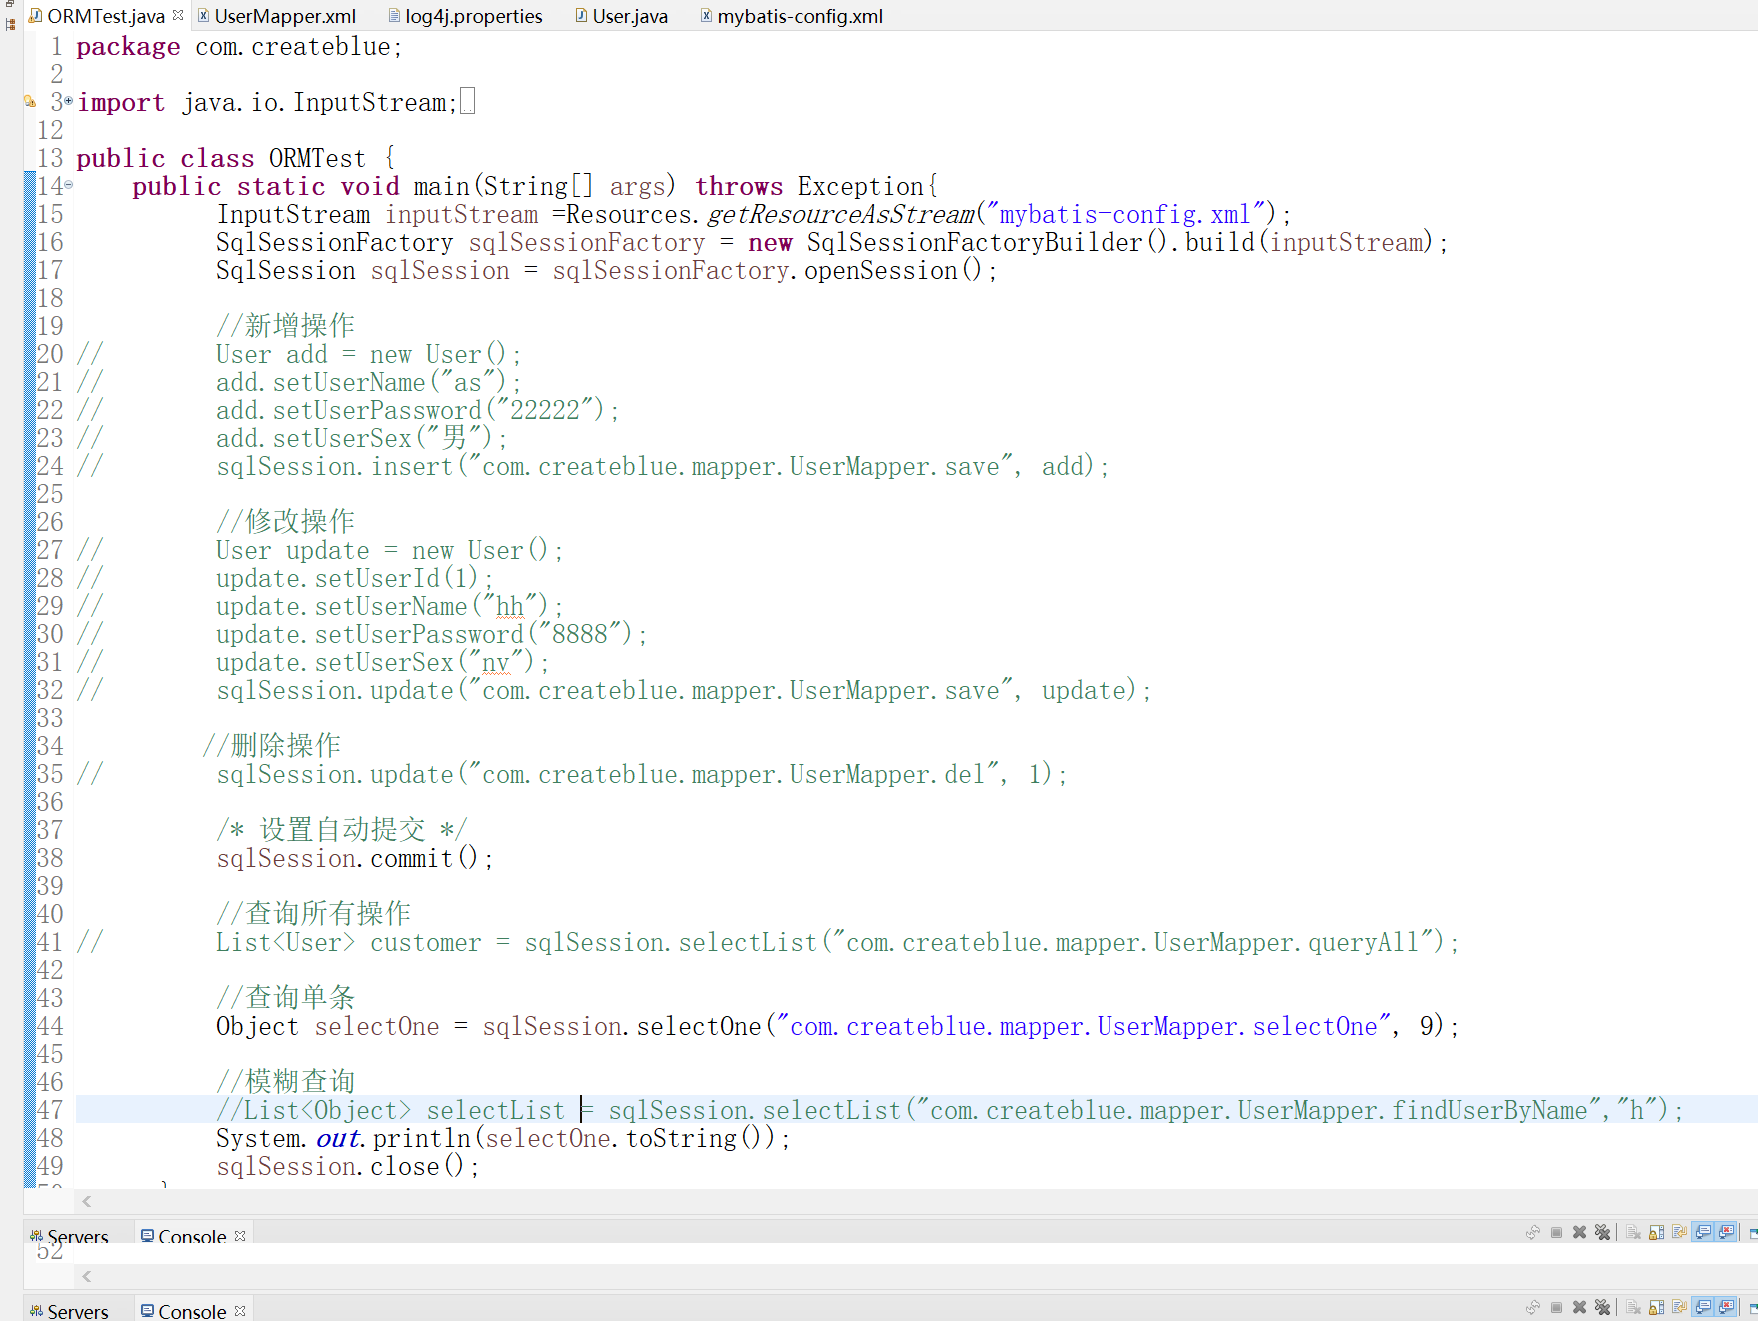Viewport: 1758px width, 1321px height.
Task: Click the UserMapper.xml tab file icon
Action: tap(203, 15)
